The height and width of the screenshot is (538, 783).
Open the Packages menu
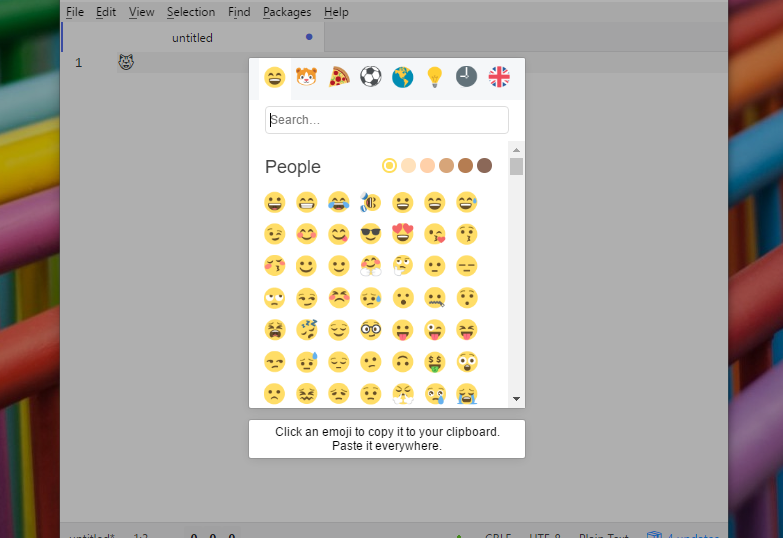point(287,12)
